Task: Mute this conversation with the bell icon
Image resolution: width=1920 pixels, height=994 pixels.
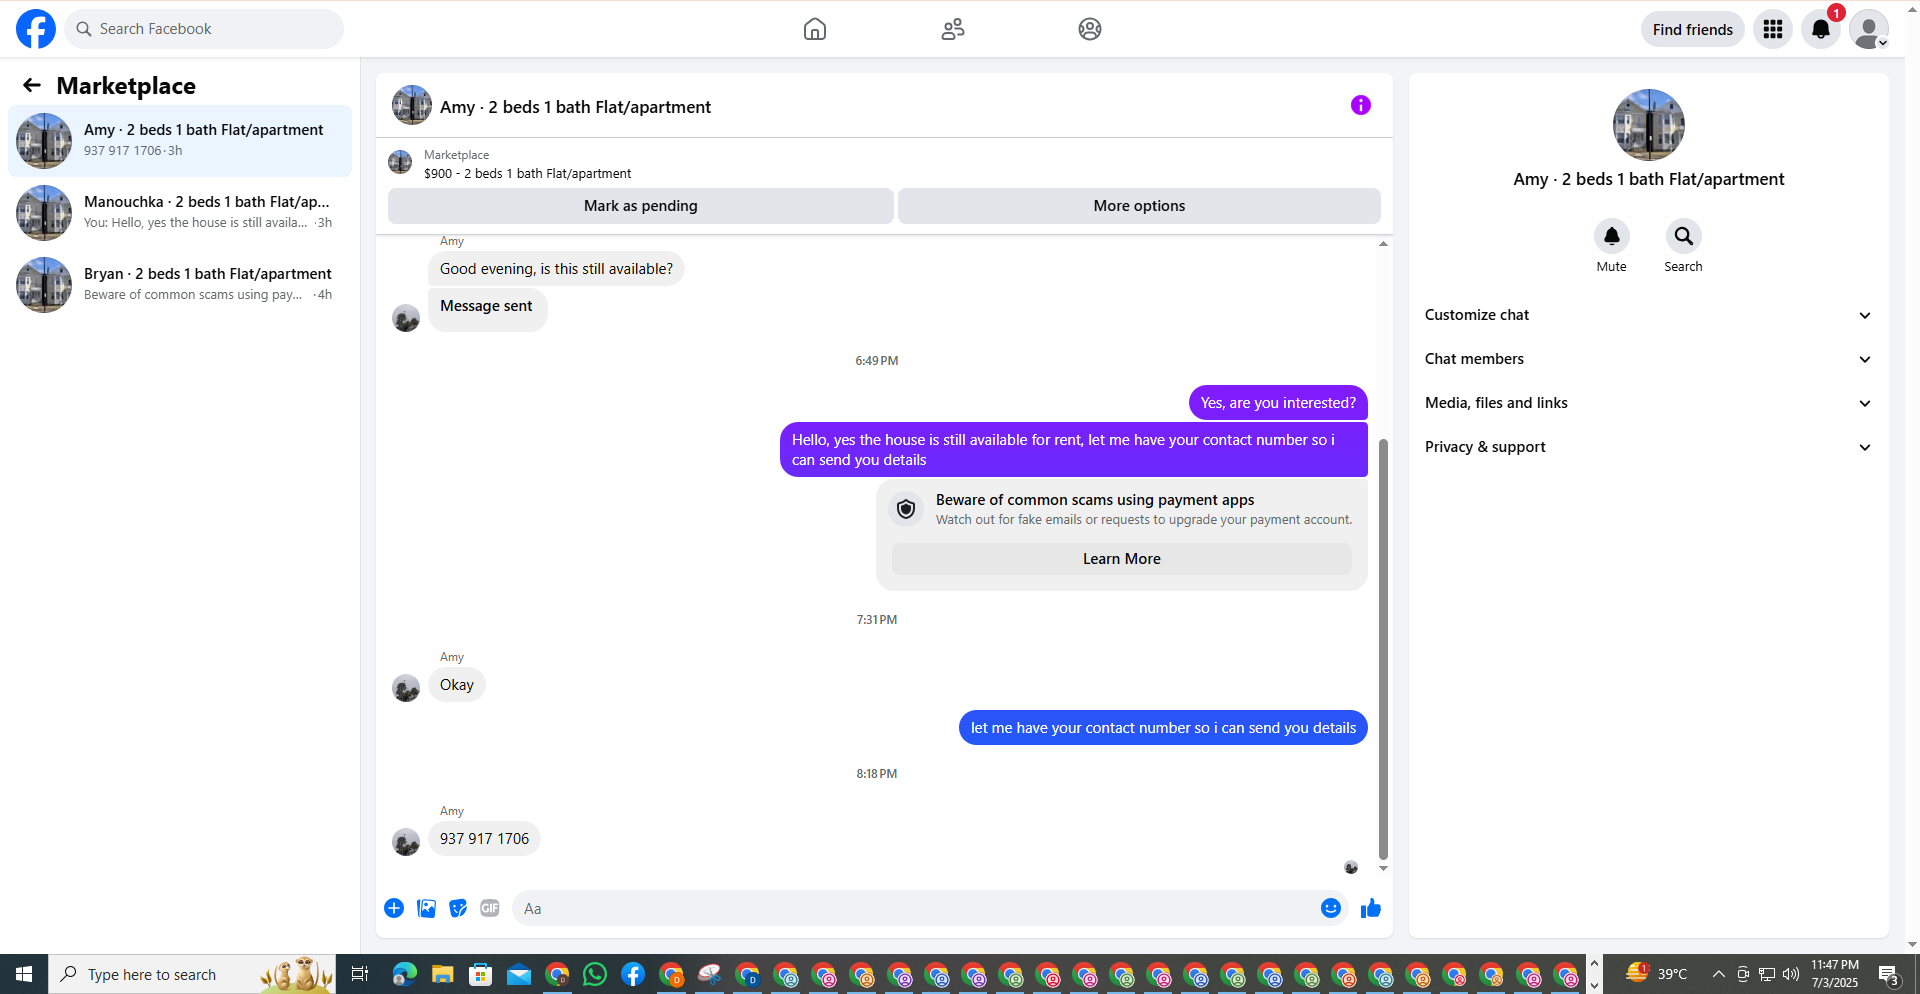Action: click(1612, 236)
